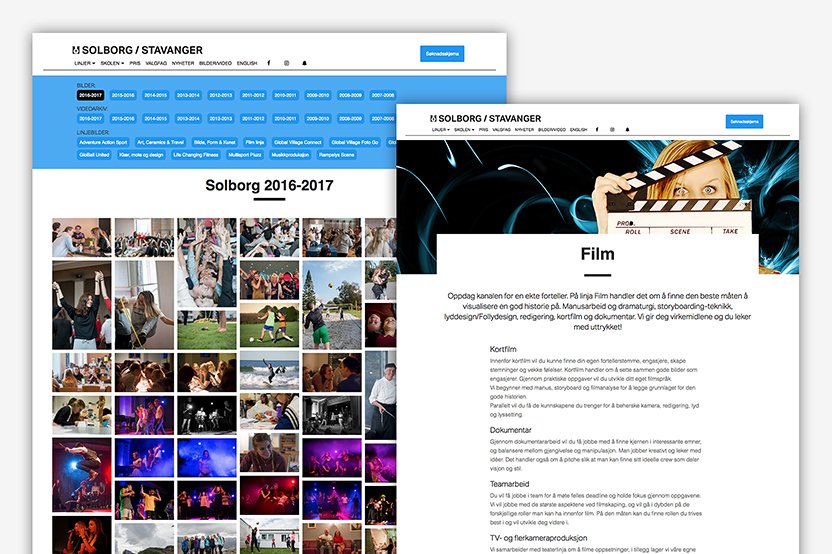Open Multisport Pluzz line photos

[245, 155]
